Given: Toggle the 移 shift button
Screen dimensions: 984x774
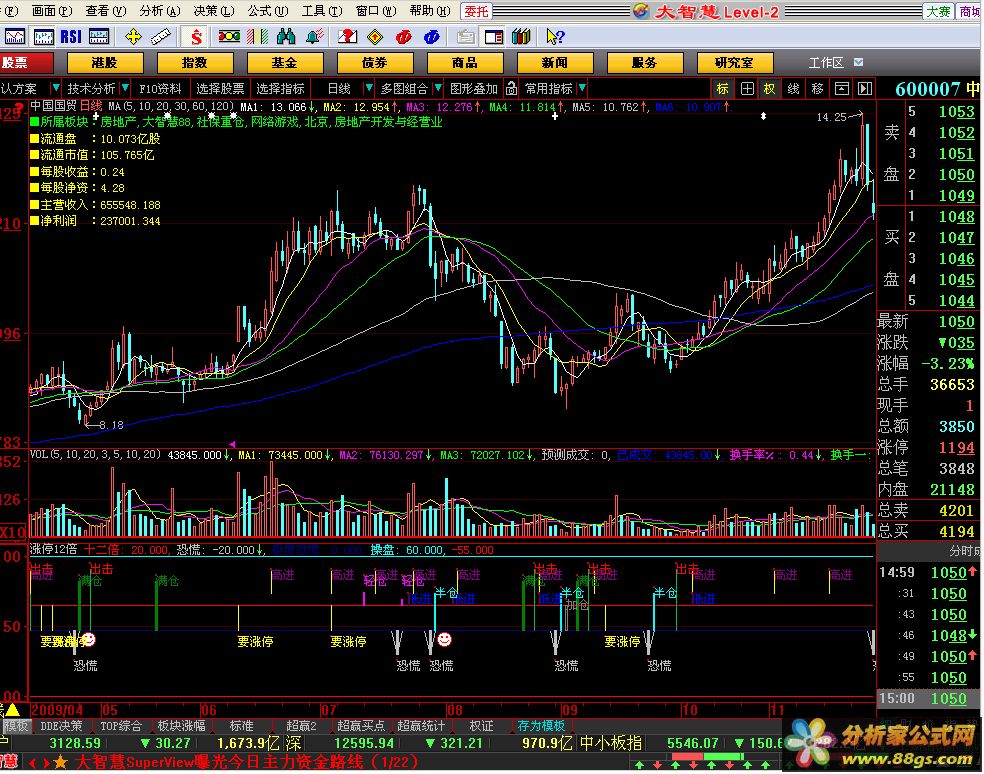Looking at the screenshot, I should pos(818,89).
